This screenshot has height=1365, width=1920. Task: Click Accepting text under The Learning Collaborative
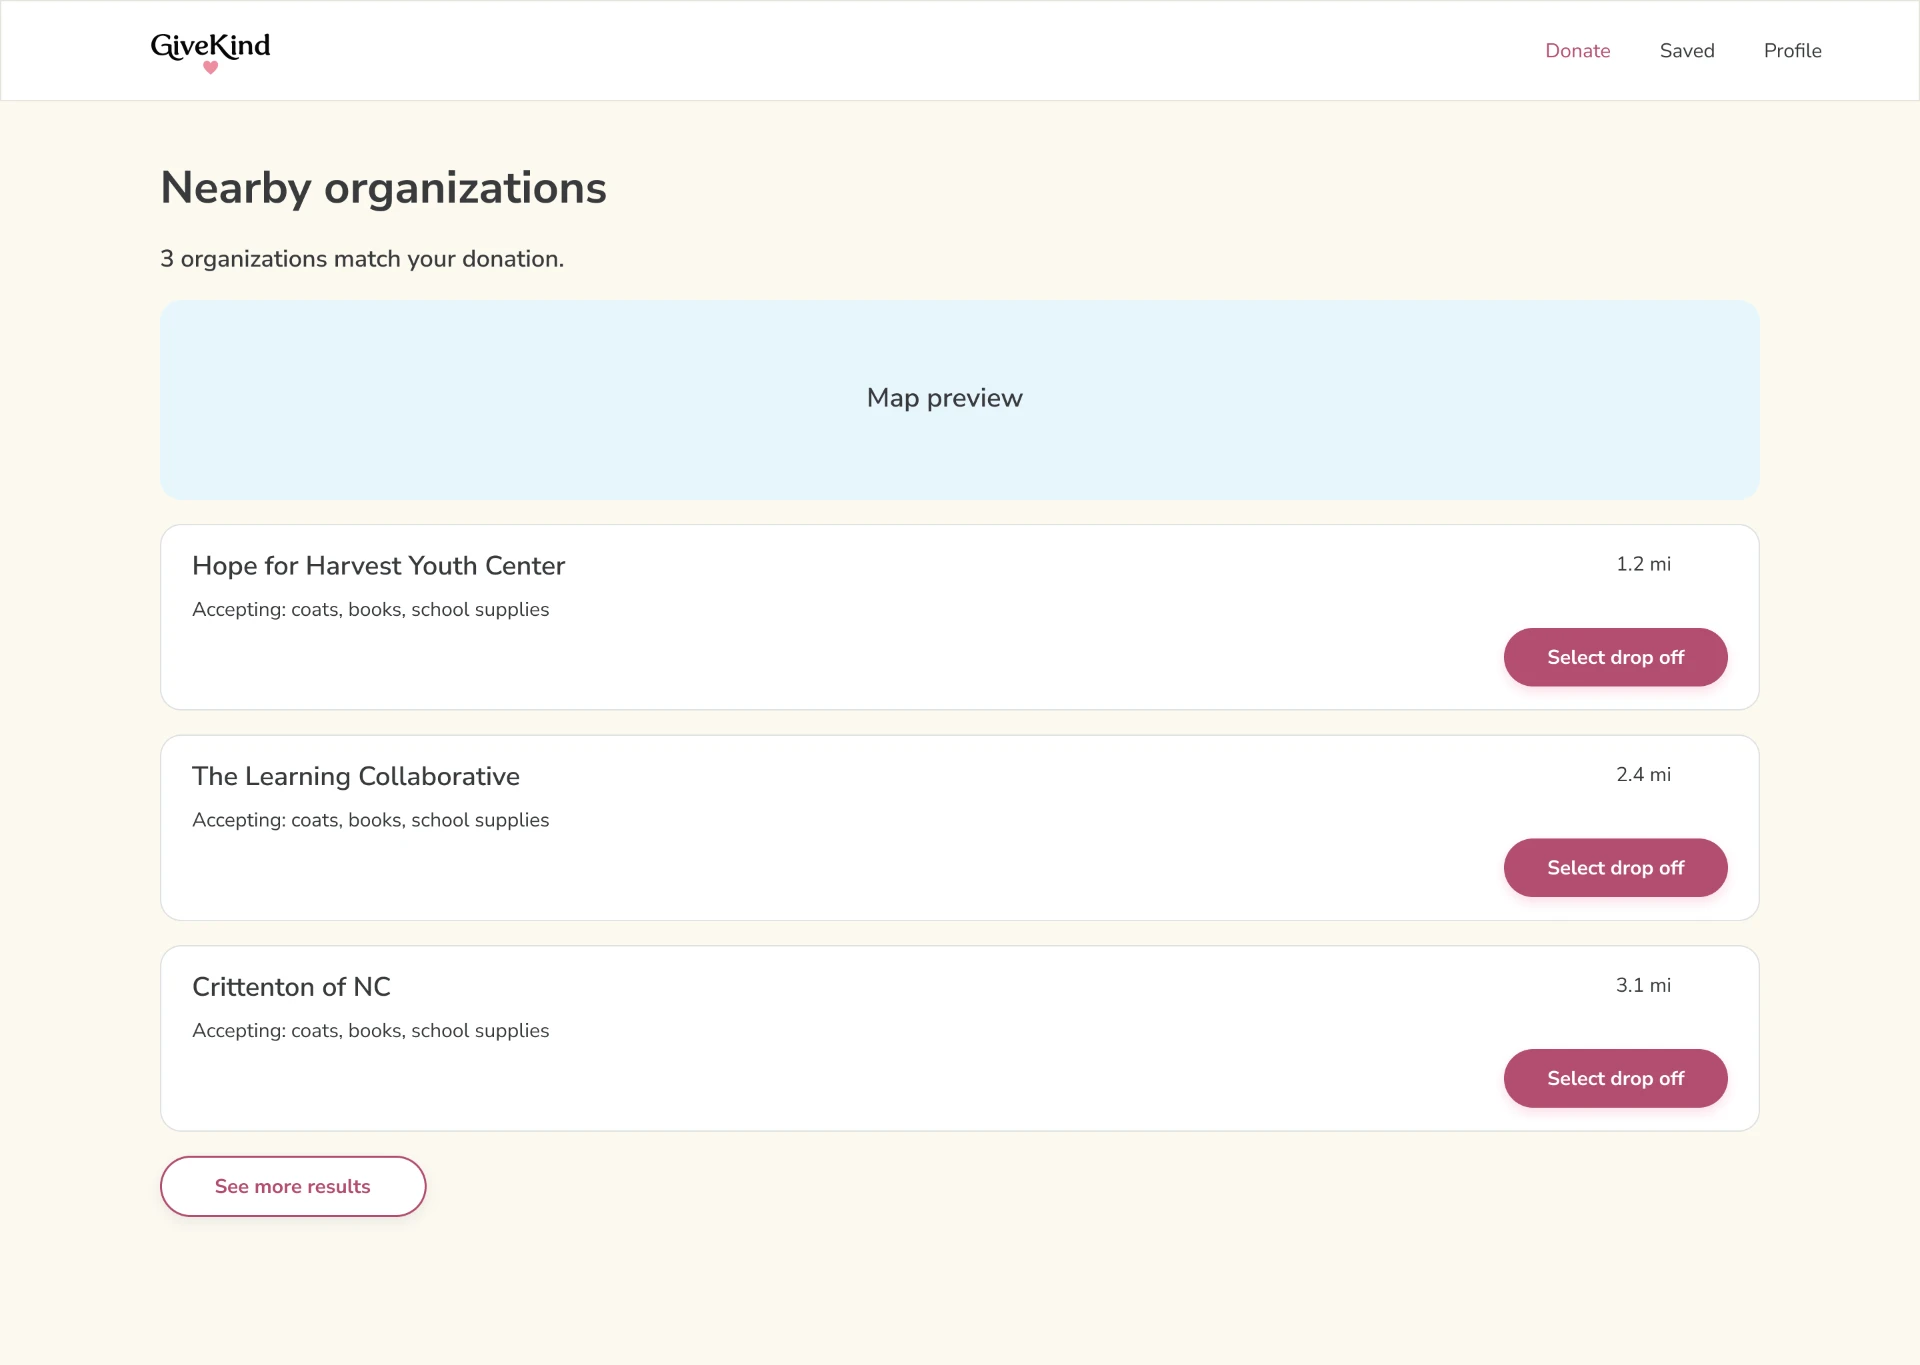[370, 820]
